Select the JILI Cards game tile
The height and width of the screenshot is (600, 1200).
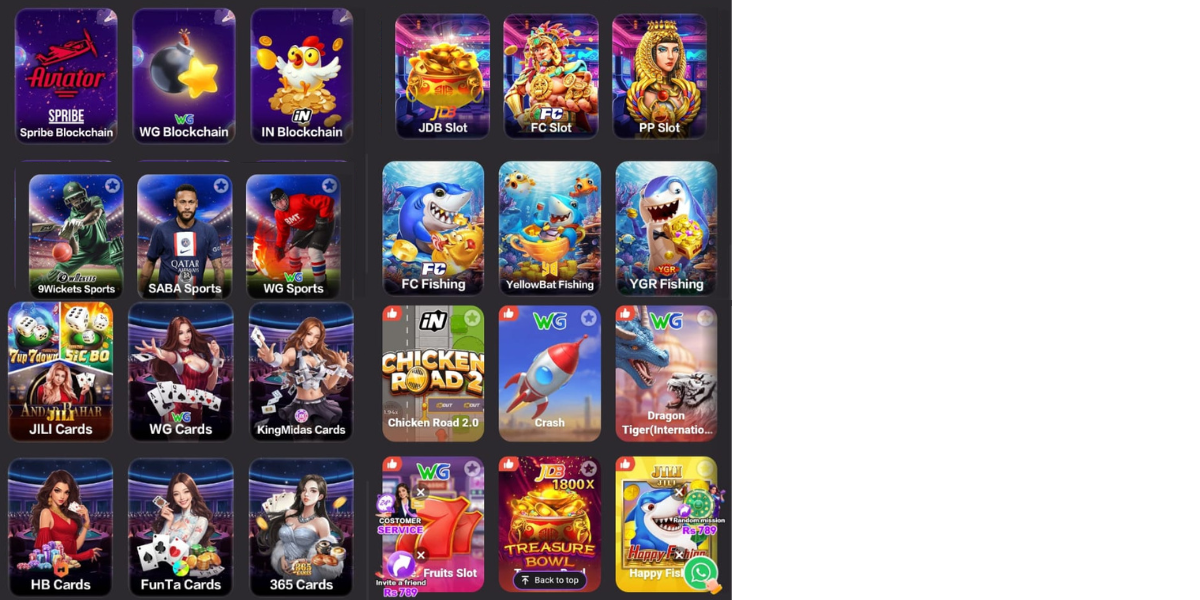60,372
